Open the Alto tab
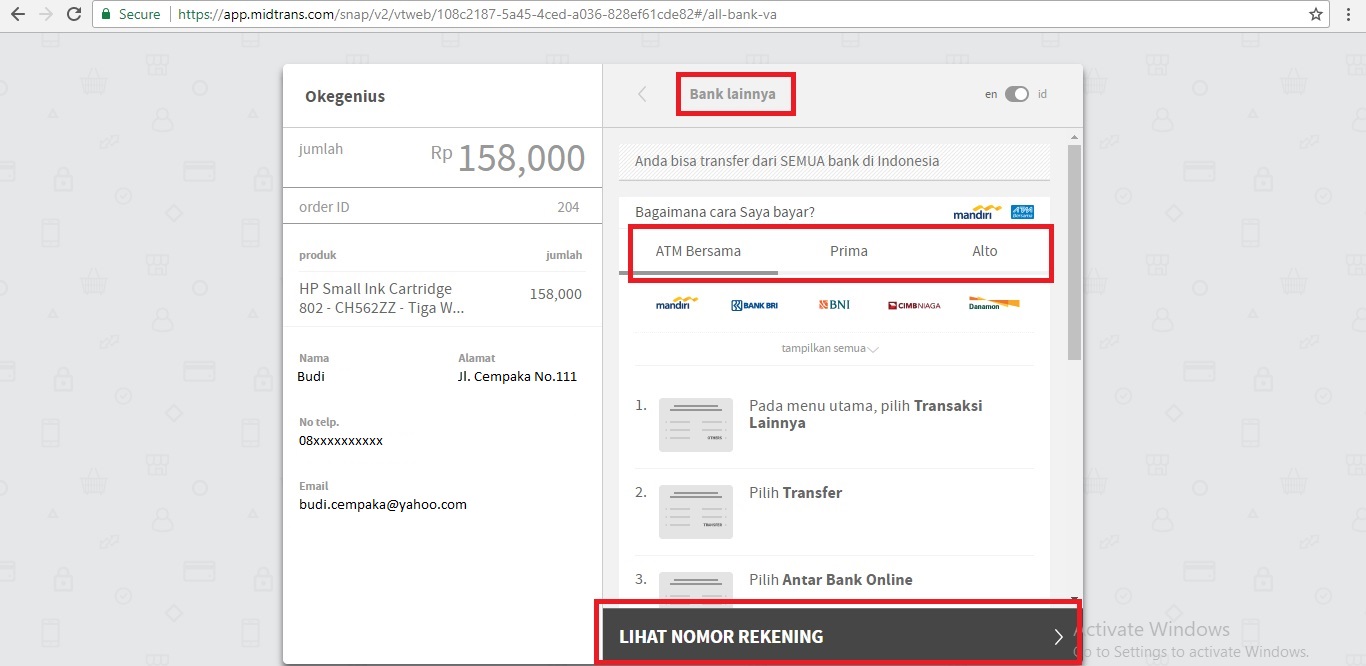Image resolution: width=1366 pixels, height=666 pixels. [x=984, y=251]
